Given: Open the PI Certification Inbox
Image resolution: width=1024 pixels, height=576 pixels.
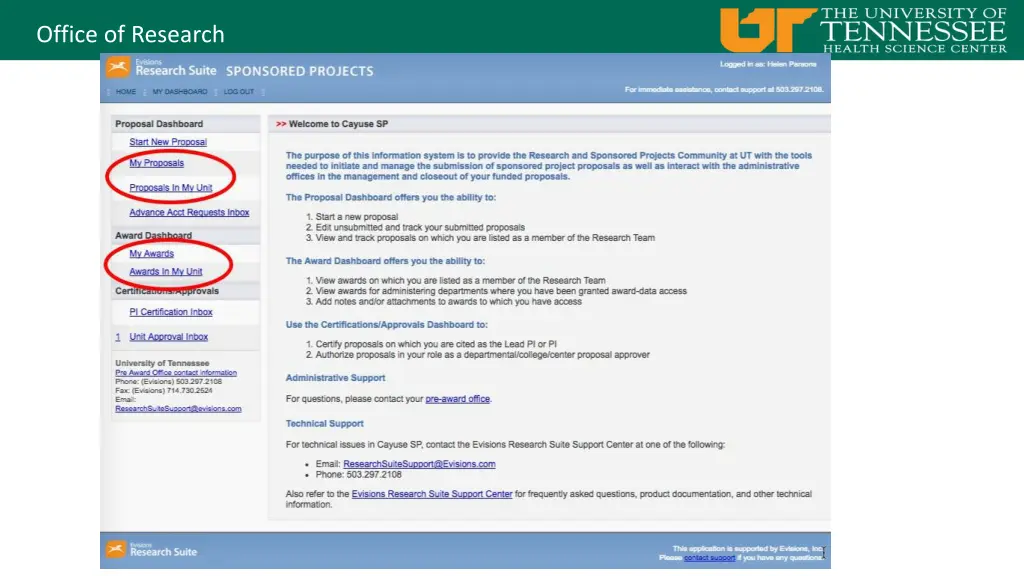Looking at the screenshot, I should pyautogui.click(x=171, y=312).
